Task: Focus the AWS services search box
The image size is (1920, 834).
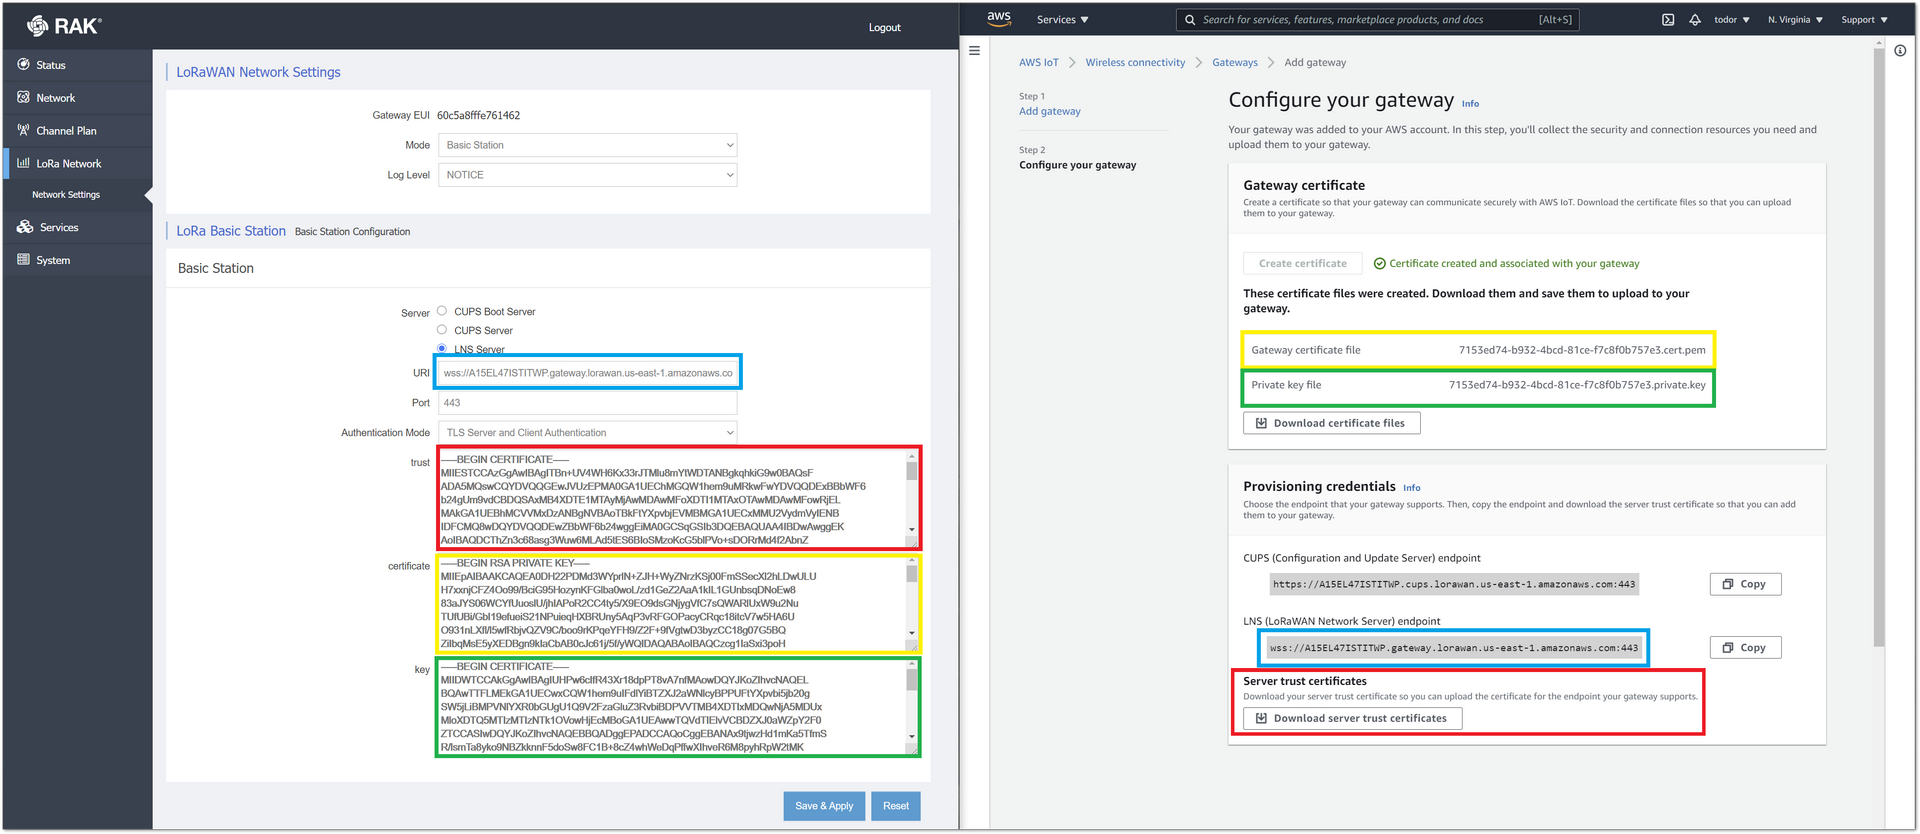Action: [x=1378, y=19]
